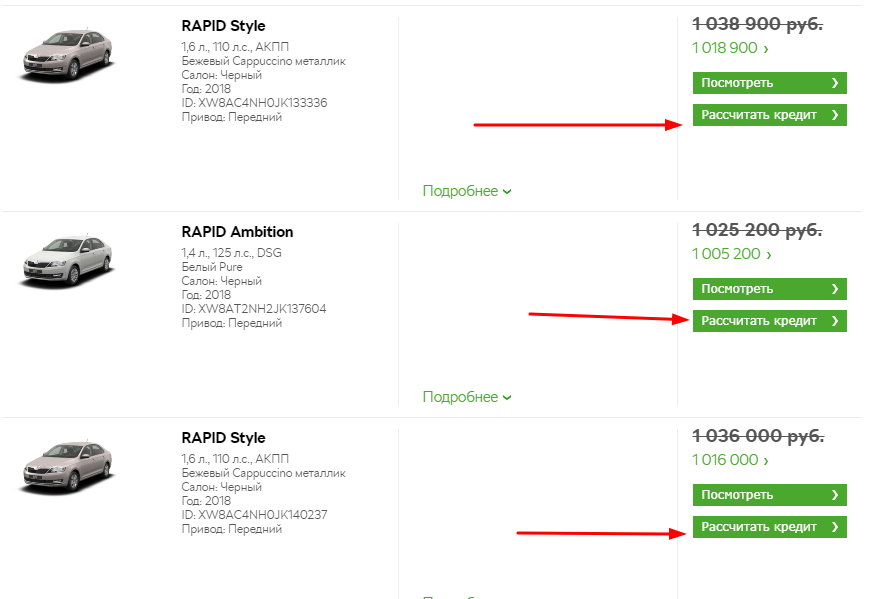Click Рассчитать кредит for RAPID Ambition
884x599 pixels.
click(770, 321)
